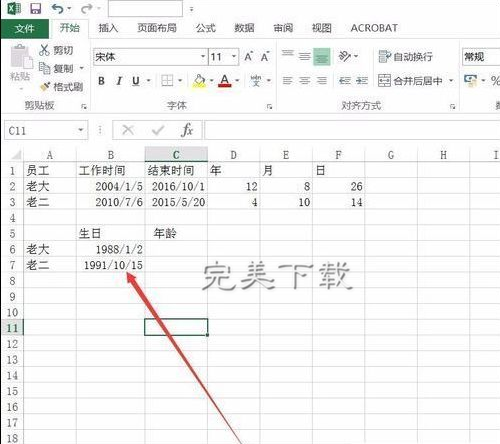Click the borders icon

(x=167, y=81)
